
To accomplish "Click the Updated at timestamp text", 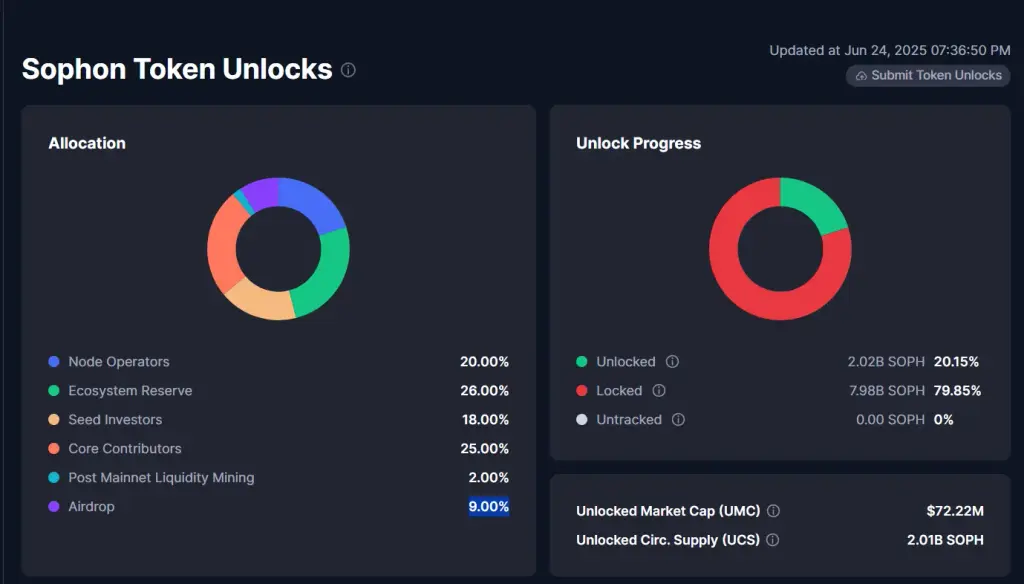I will point(889,50).
